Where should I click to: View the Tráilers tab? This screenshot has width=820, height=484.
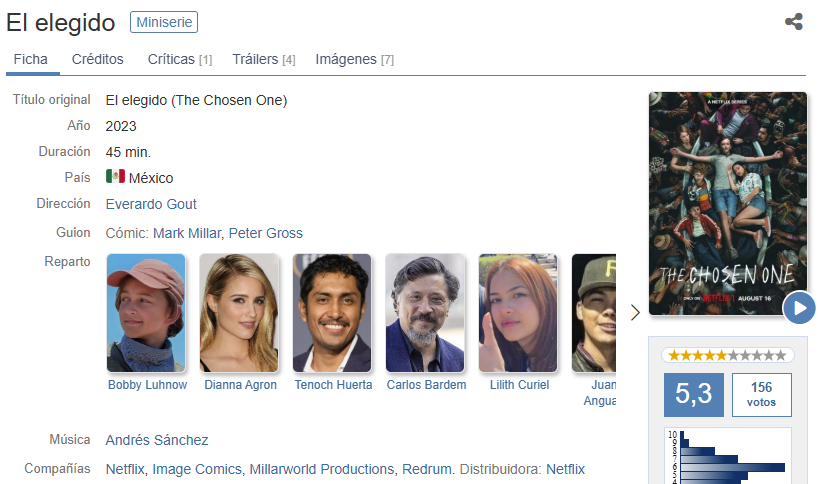264,60
